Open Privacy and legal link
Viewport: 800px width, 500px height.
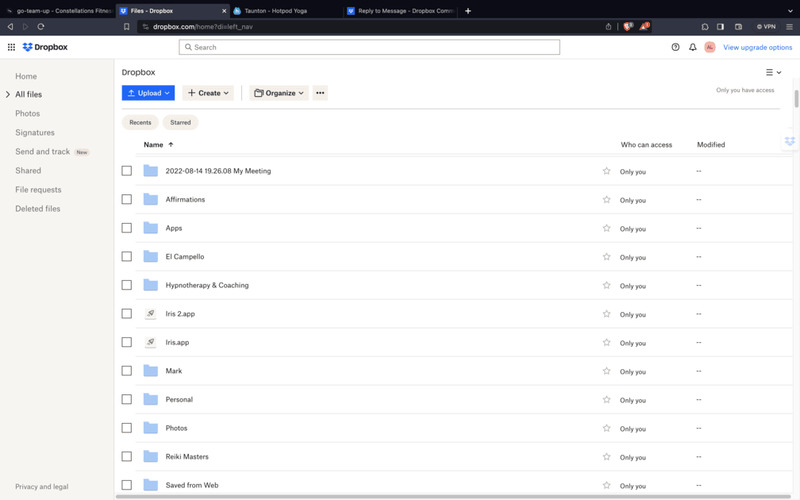click(42, 487)
